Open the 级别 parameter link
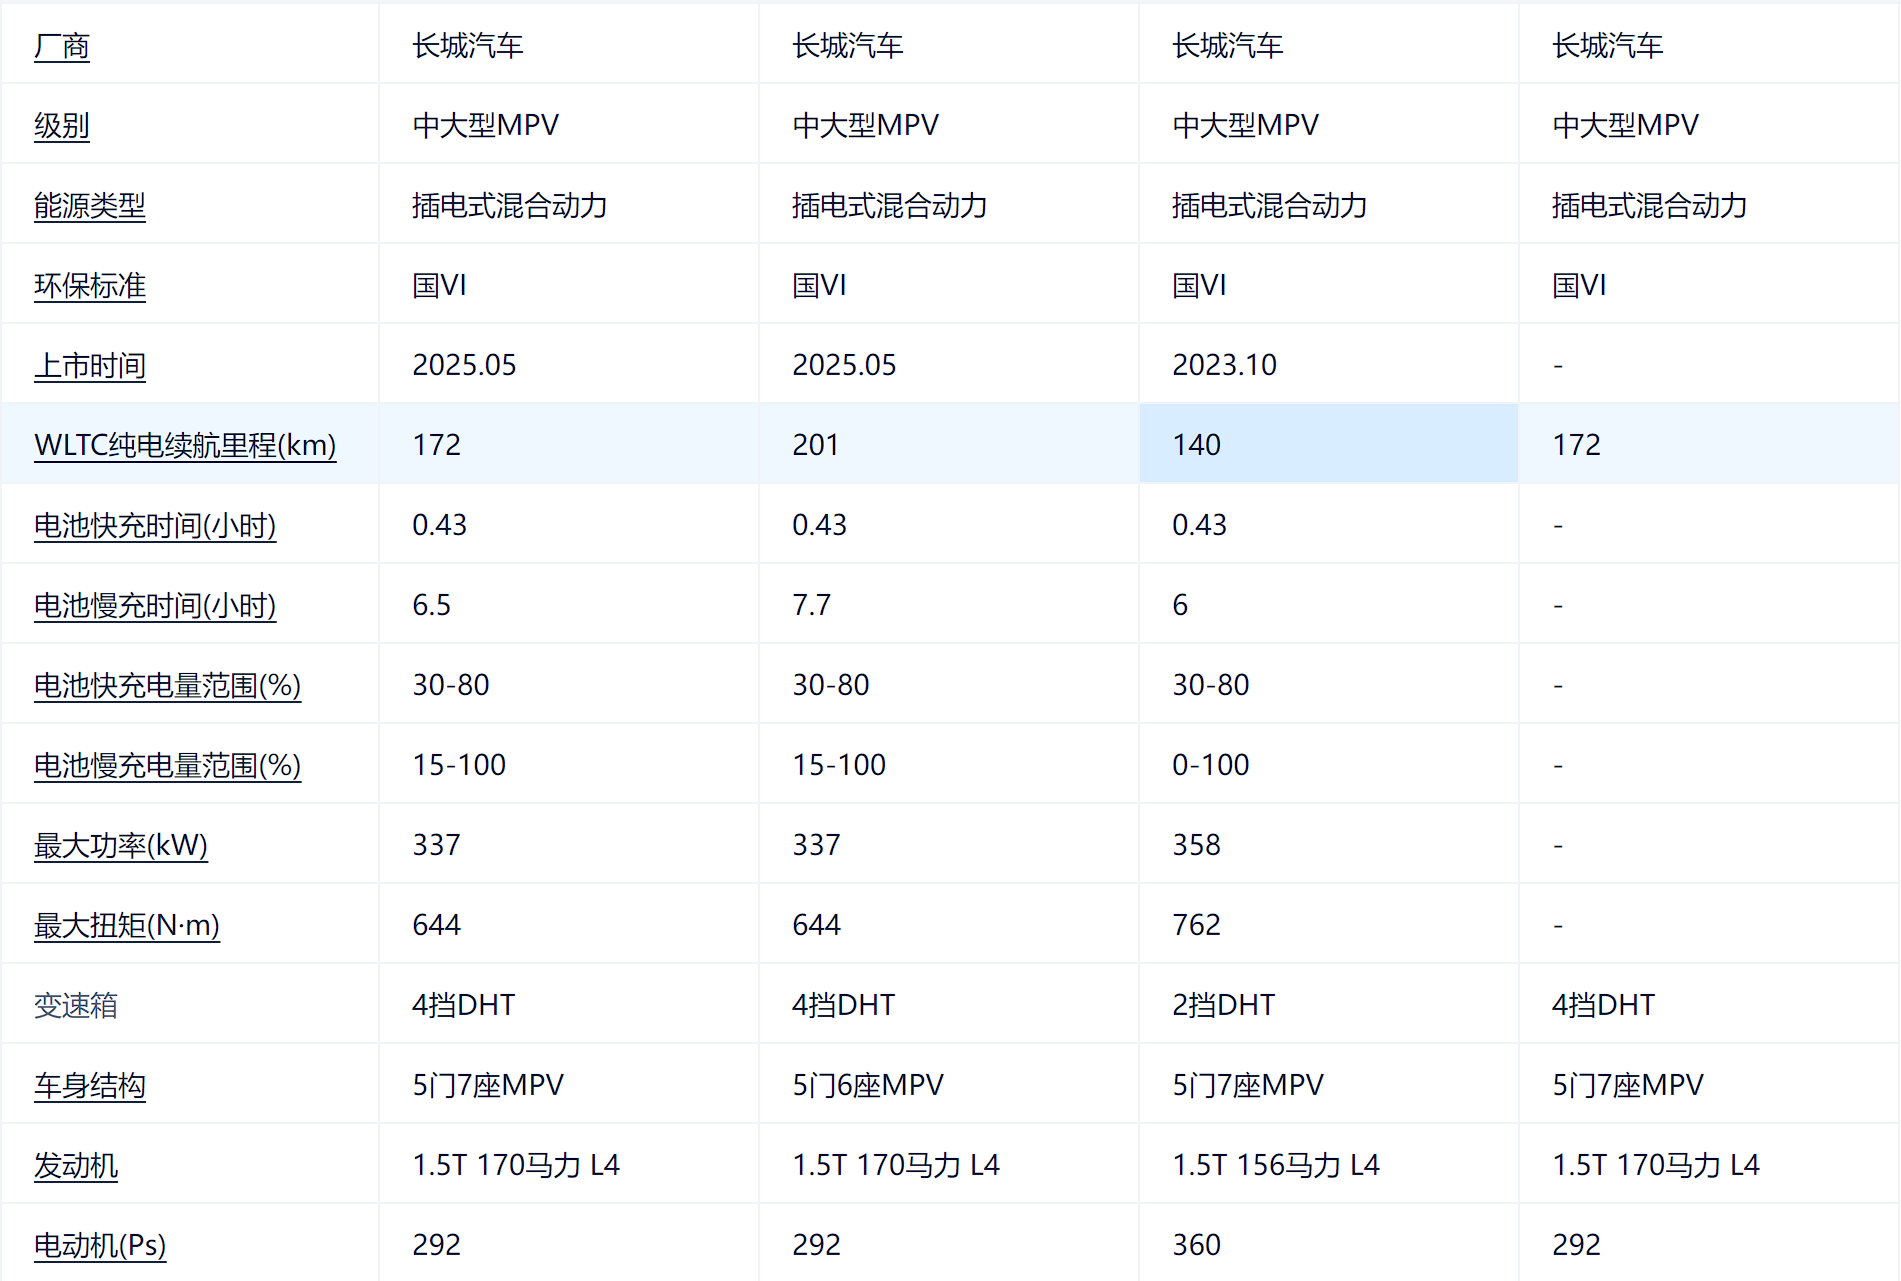Image resolution: width=1901 pixels, height=1281 pixels. click(x=62, y=126)
